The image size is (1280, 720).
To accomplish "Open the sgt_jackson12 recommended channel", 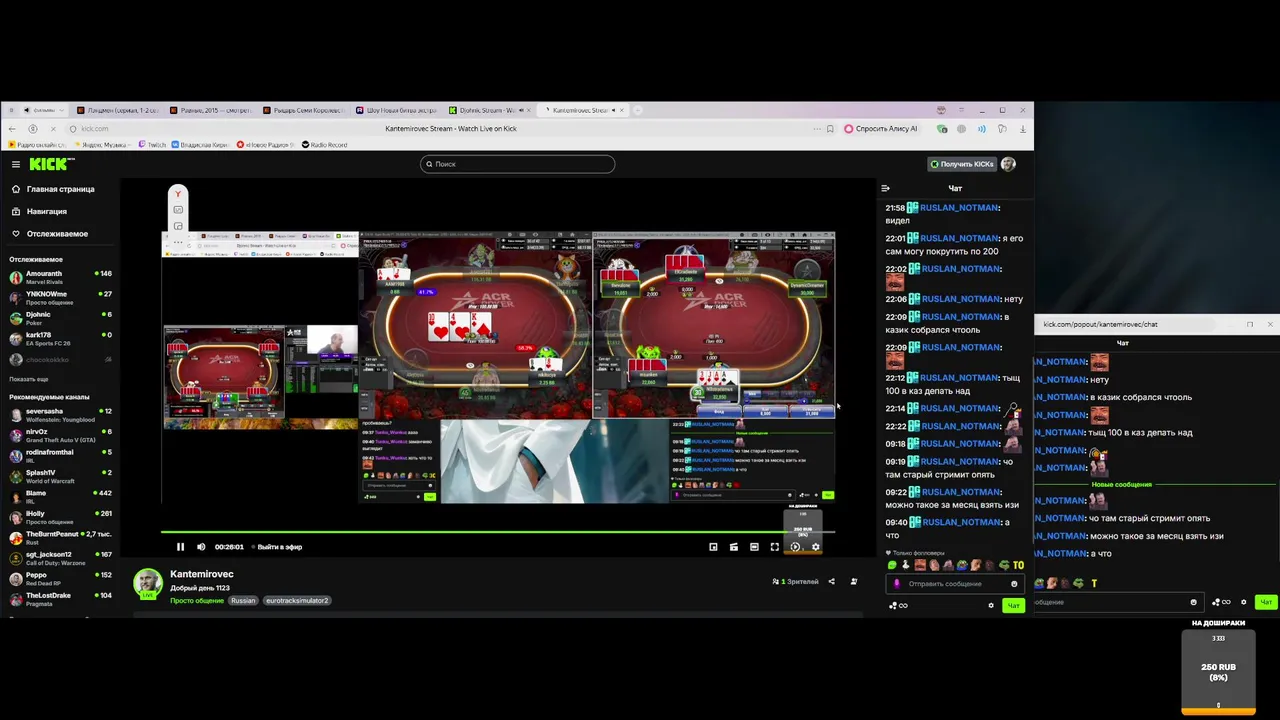I will [x=60, y=558].
